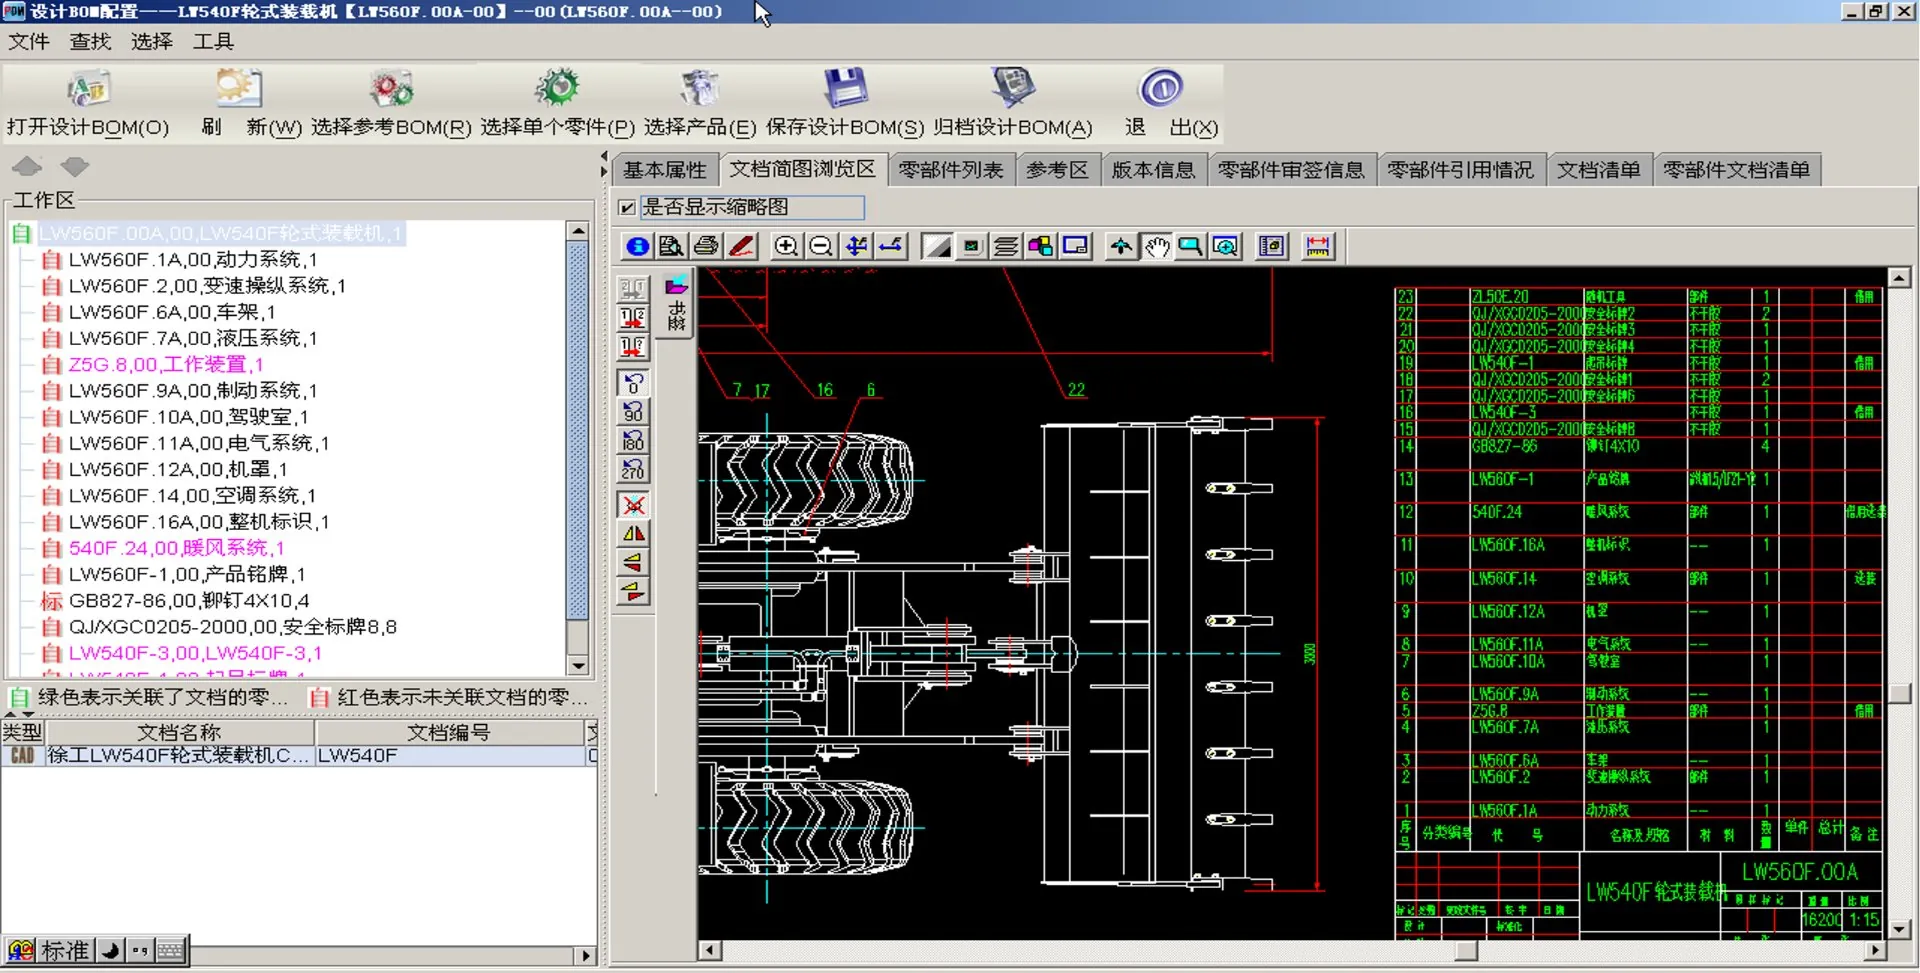Viewport: 1920px width, 973px height.
Task: Open the layers stack icon
Action: pyautogui.click(x=1006, y=246)
